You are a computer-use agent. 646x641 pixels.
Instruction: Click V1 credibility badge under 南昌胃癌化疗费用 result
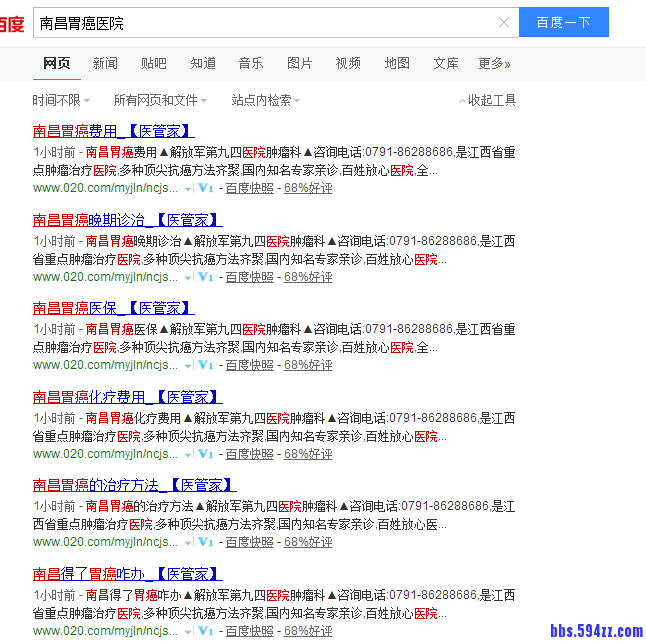click(206, 454)
